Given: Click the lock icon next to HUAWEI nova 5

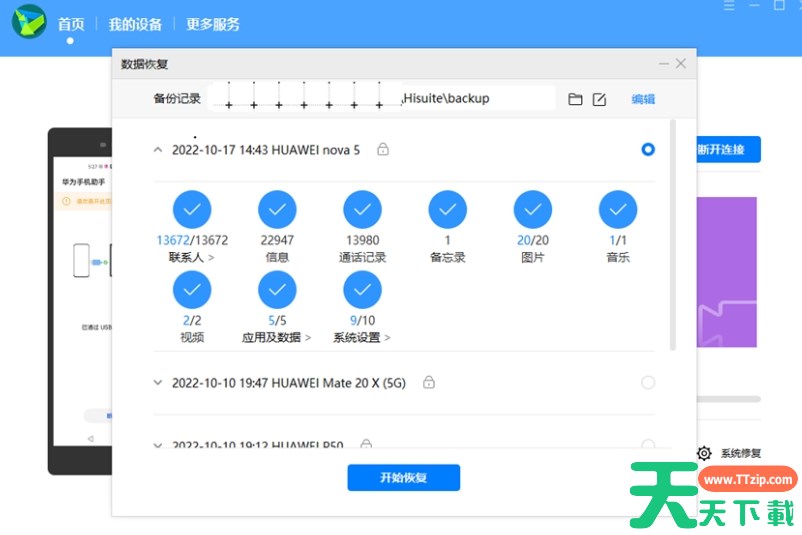Looking at the screenshot, I should click(x=382, y=149).
